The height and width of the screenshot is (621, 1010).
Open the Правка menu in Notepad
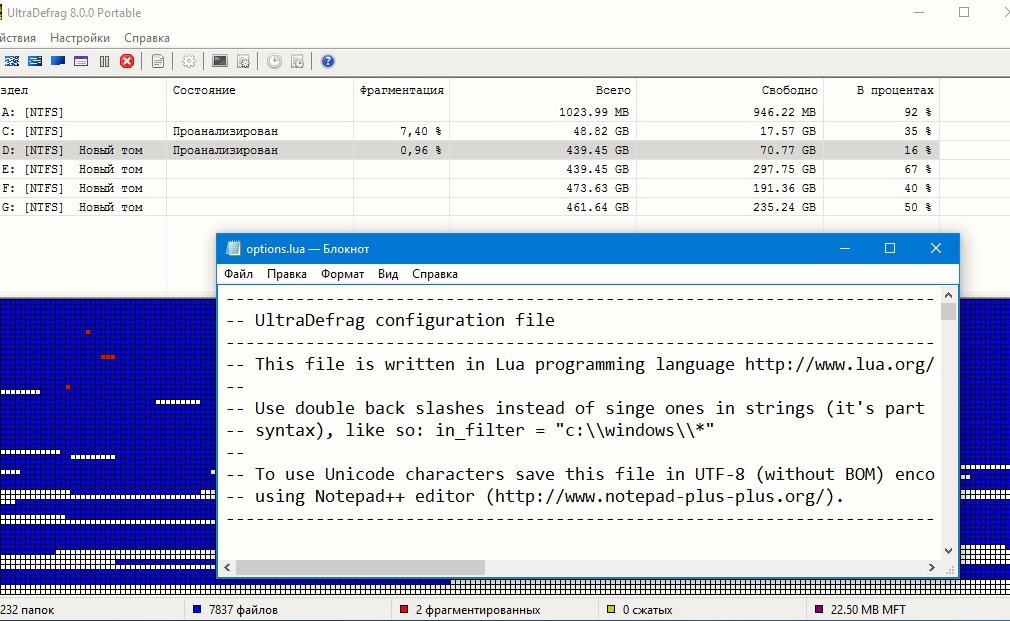coord(287,274)
